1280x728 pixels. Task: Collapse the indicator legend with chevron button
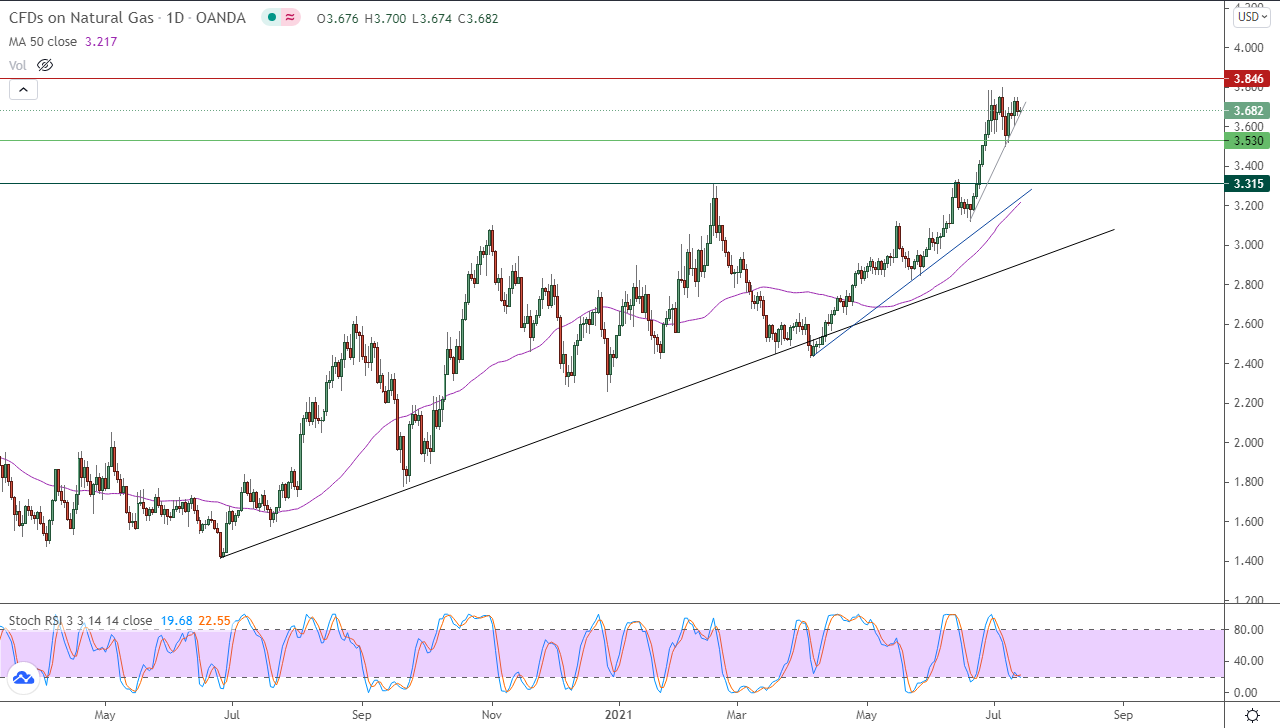click(x=24, y=90)
